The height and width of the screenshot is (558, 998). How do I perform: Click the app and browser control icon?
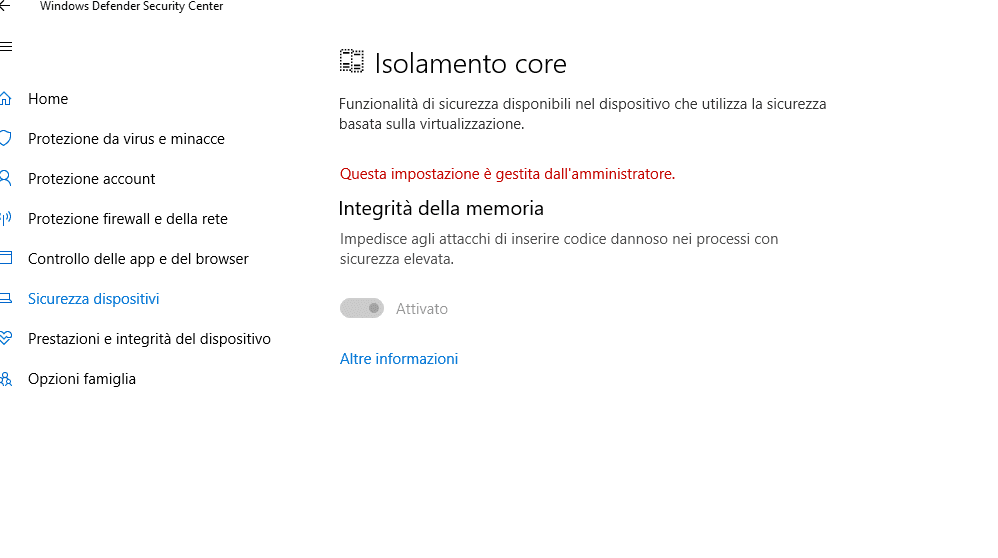click(5, 259)
